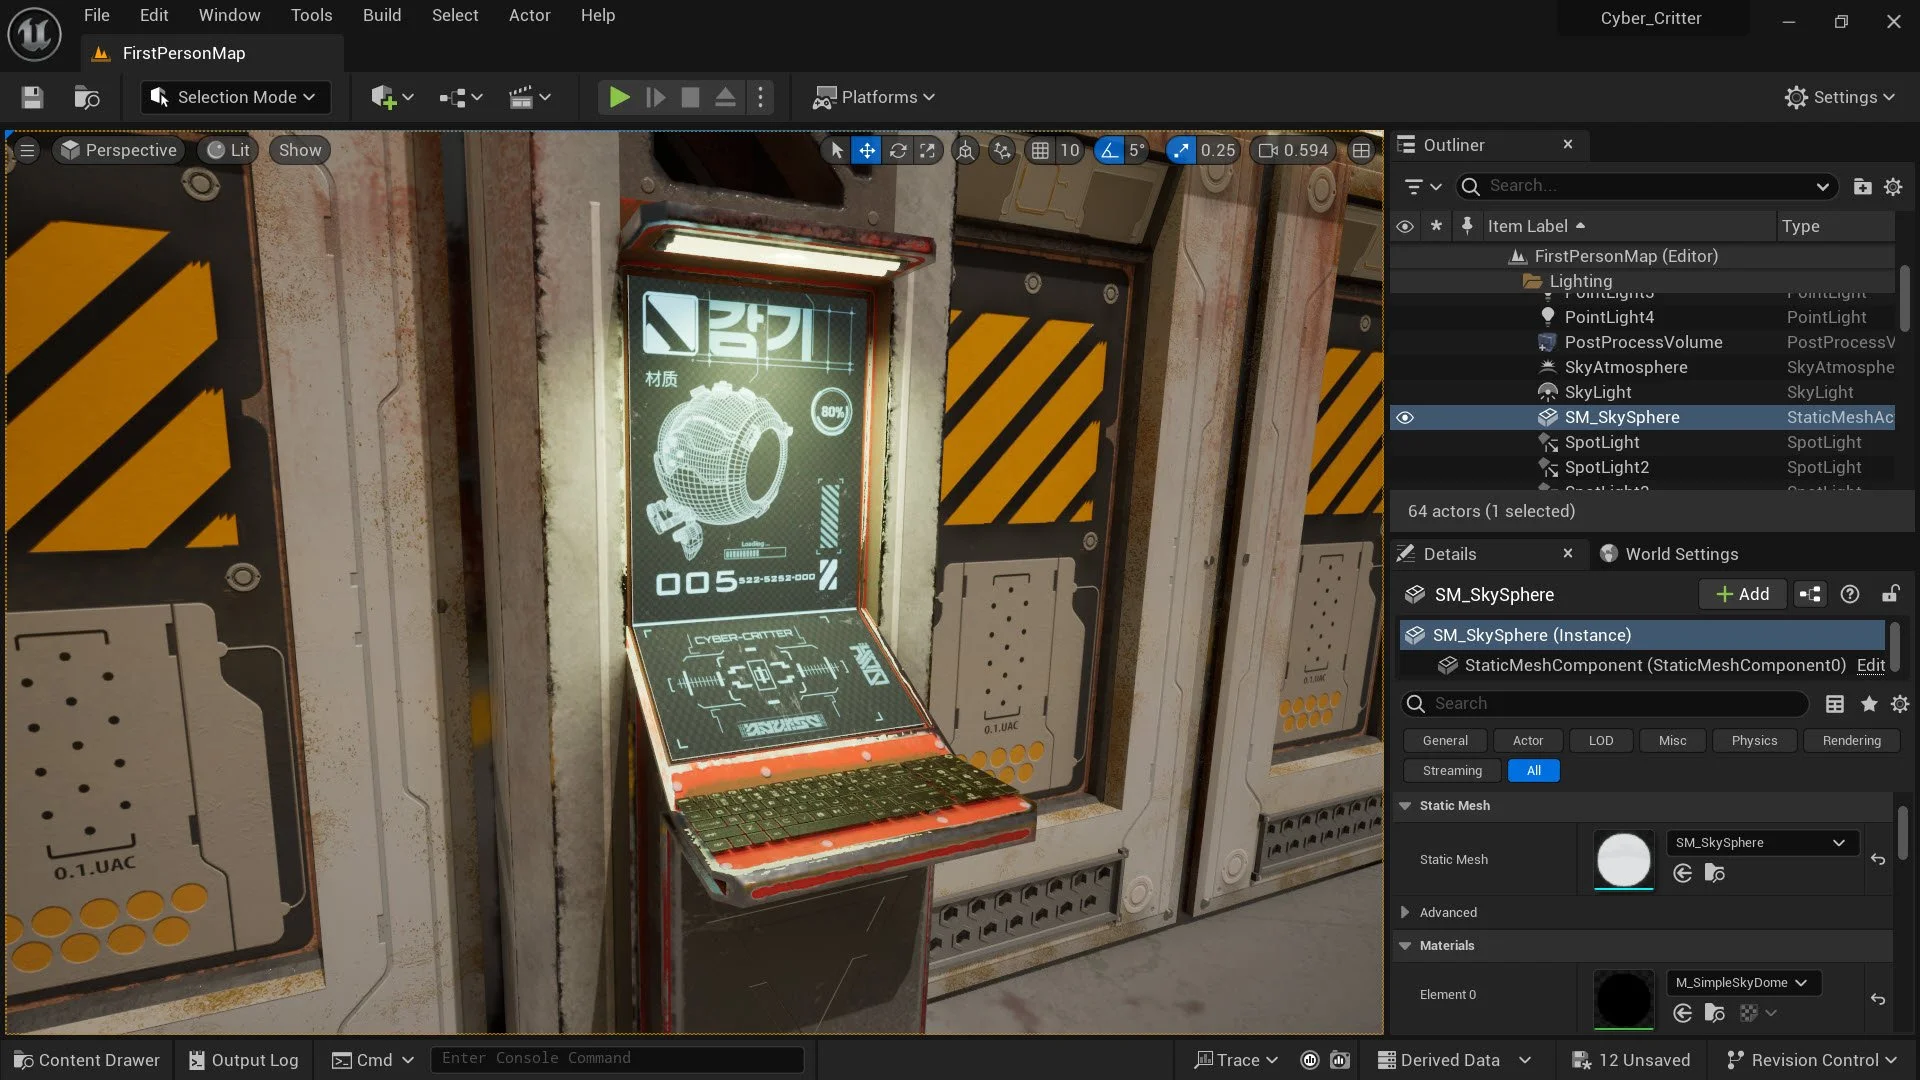Click the Blueprint/Add Script icon in Details
Screen dimensions: 1920x1080
click(1810, 594)
